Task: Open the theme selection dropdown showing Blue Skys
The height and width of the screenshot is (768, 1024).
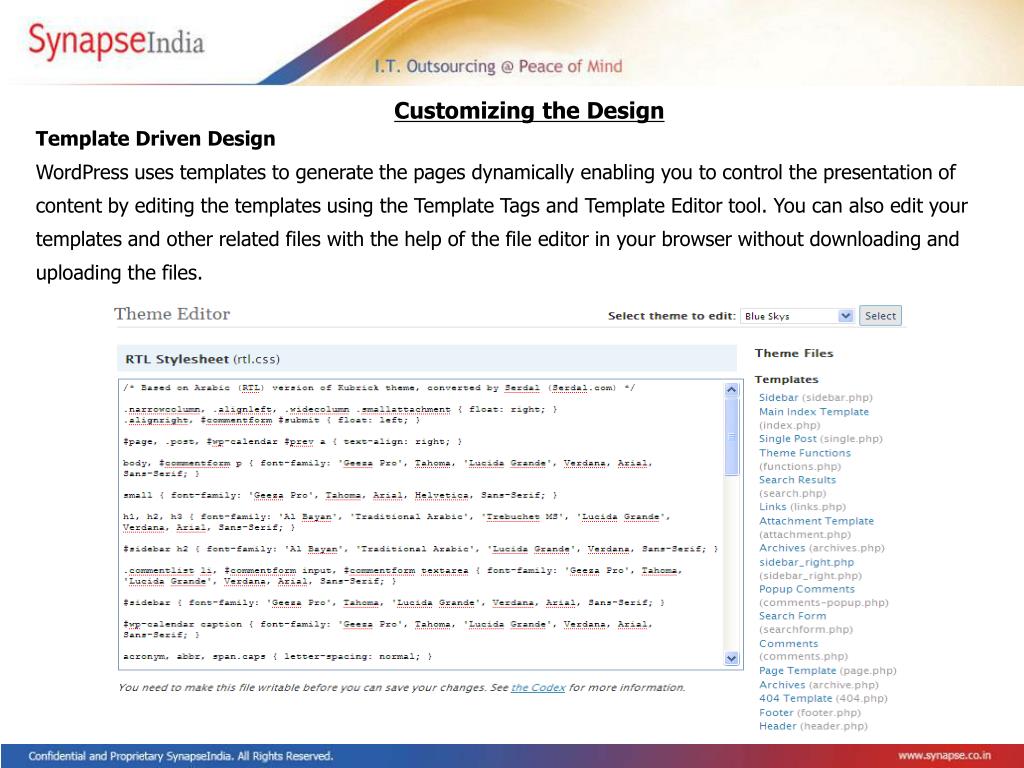Action: (x=797, y=316)
